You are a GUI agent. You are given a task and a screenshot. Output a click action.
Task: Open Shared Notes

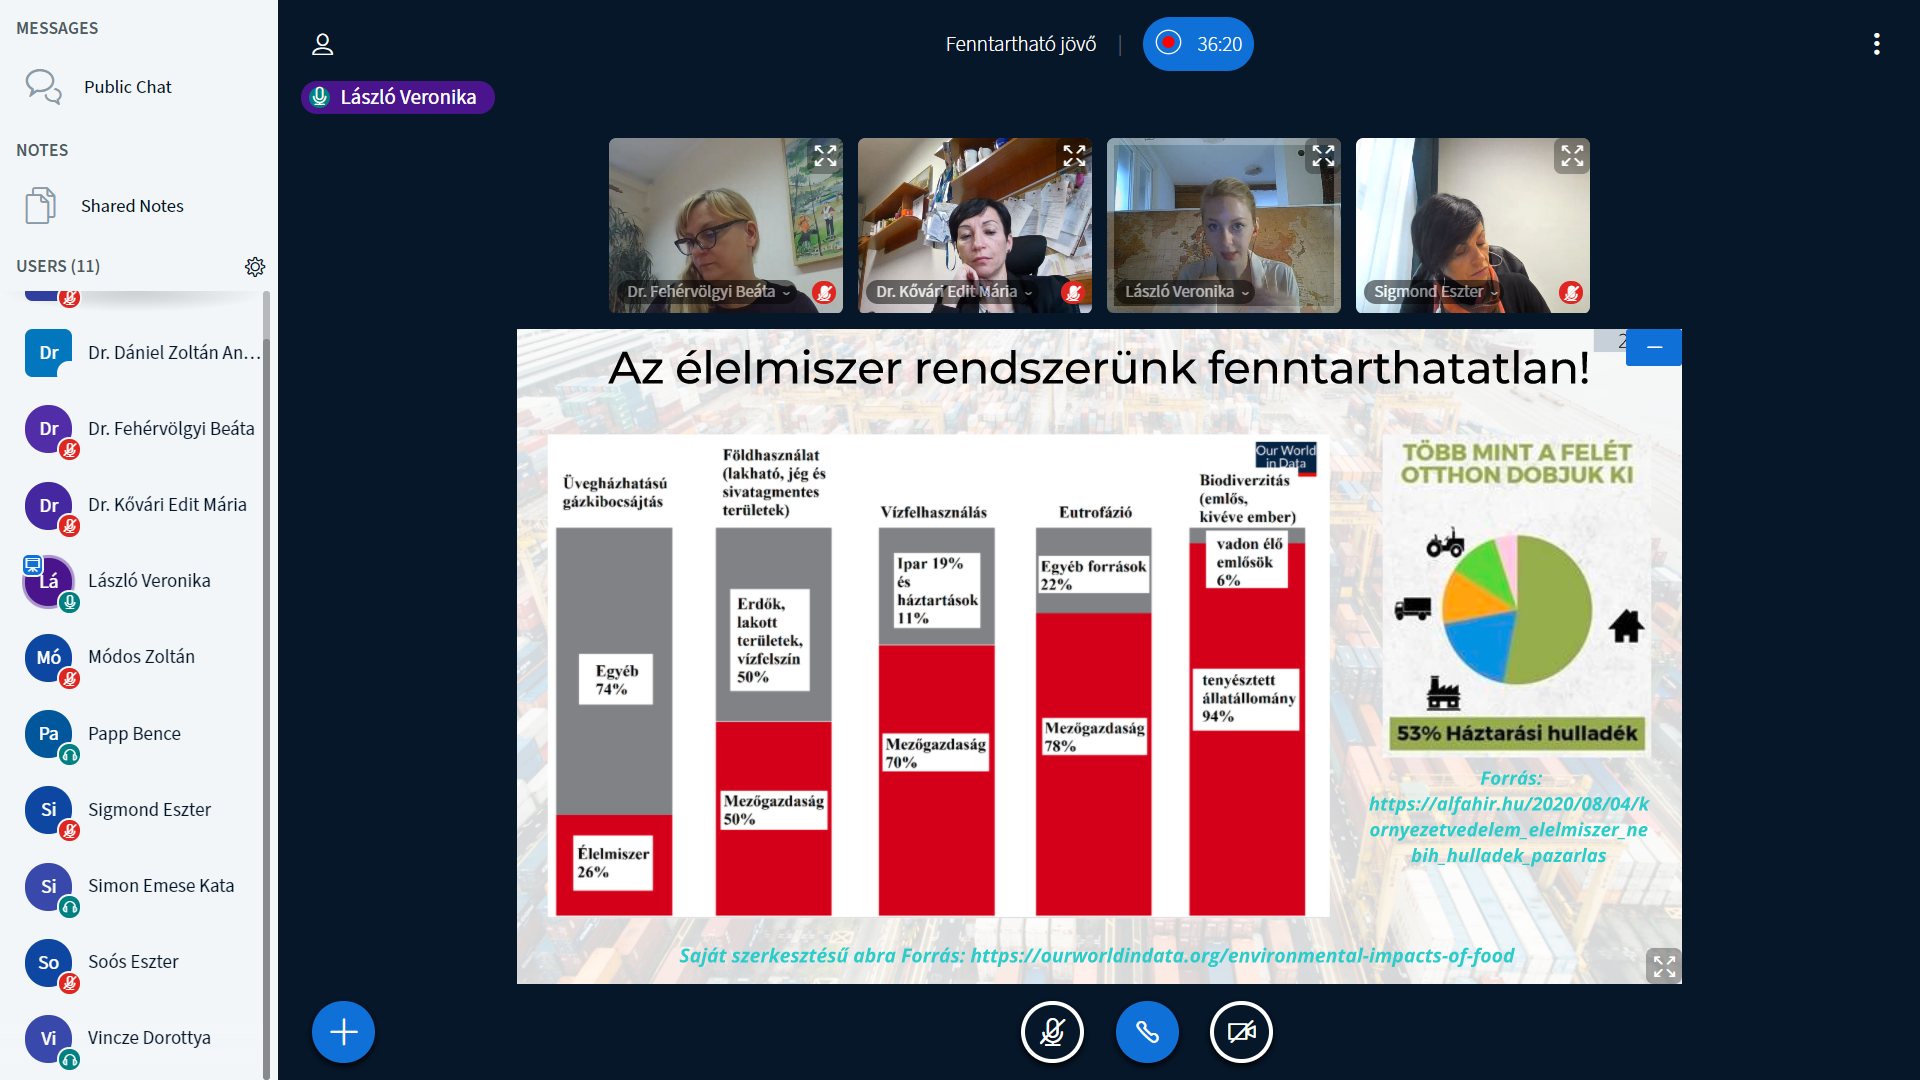click(x=132, y=206)
